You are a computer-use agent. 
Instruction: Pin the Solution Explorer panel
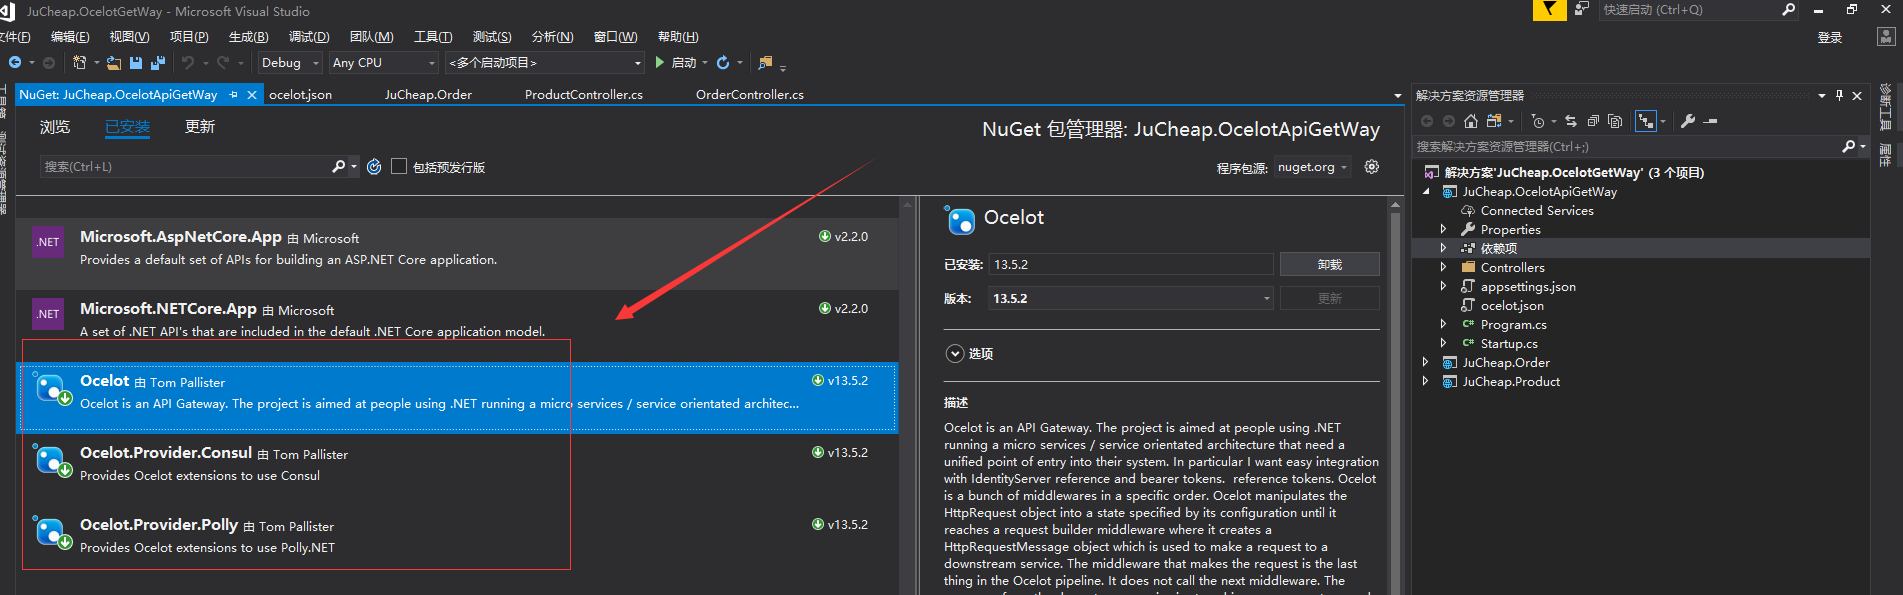click(1839, 96)
